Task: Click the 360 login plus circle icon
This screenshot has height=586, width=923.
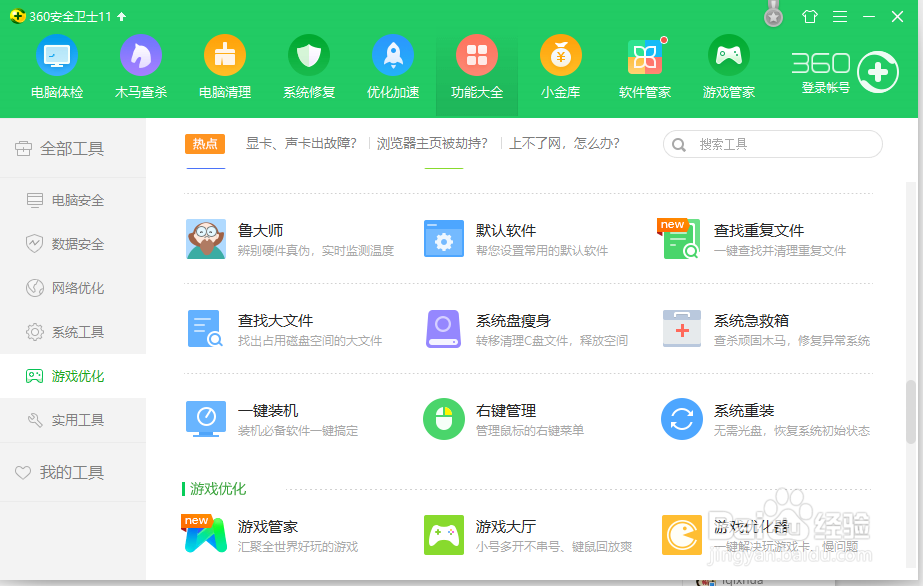Action: click(878, 72)
